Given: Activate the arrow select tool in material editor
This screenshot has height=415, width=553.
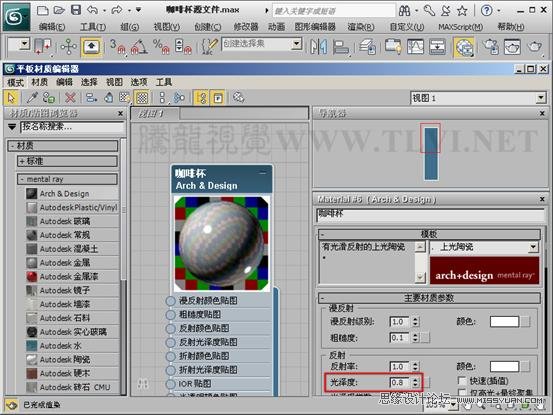Looking at the screenshot, I should [11, 98].
